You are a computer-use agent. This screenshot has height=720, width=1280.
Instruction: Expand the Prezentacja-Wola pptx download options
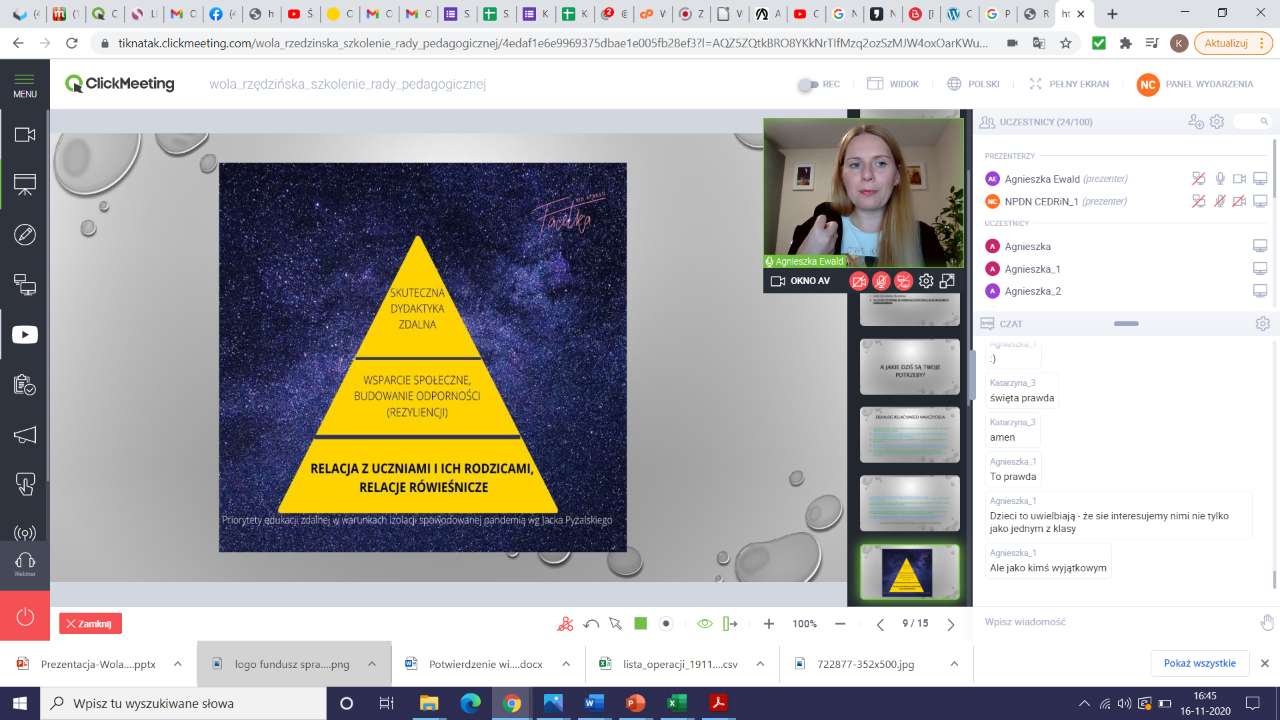[x=177, y=663]
